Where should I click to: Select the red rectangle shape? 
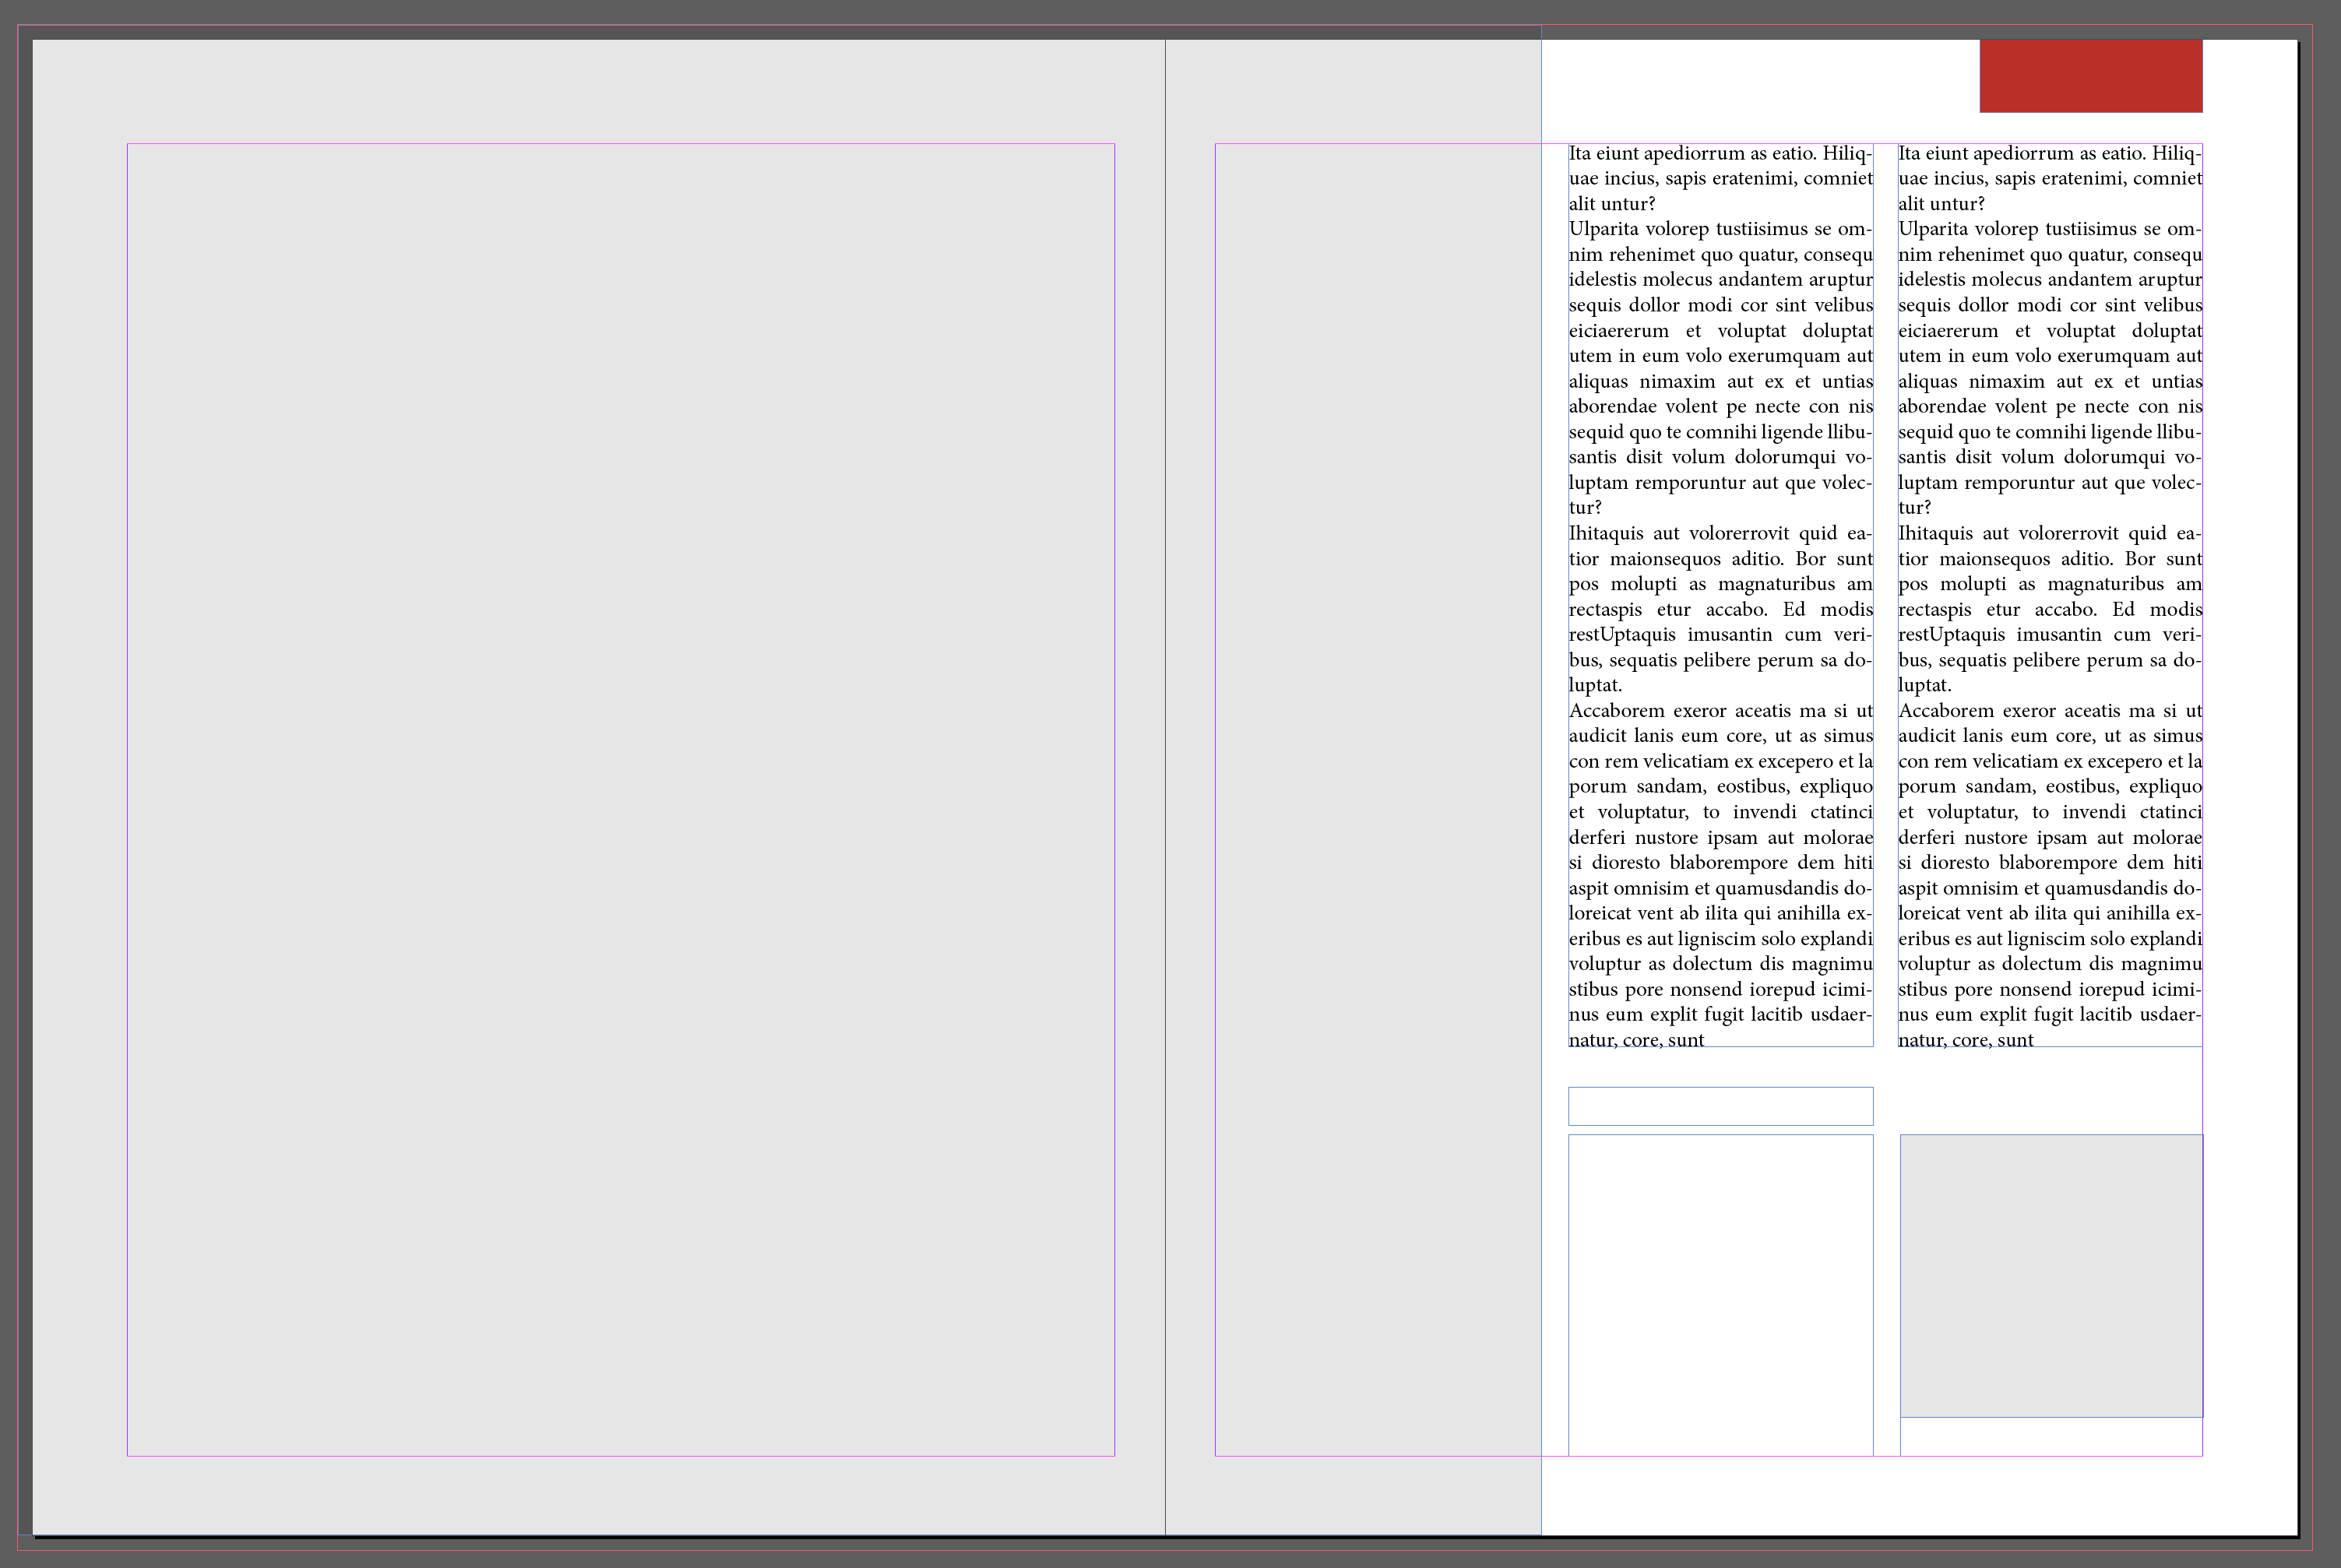tap(2091, 76)
